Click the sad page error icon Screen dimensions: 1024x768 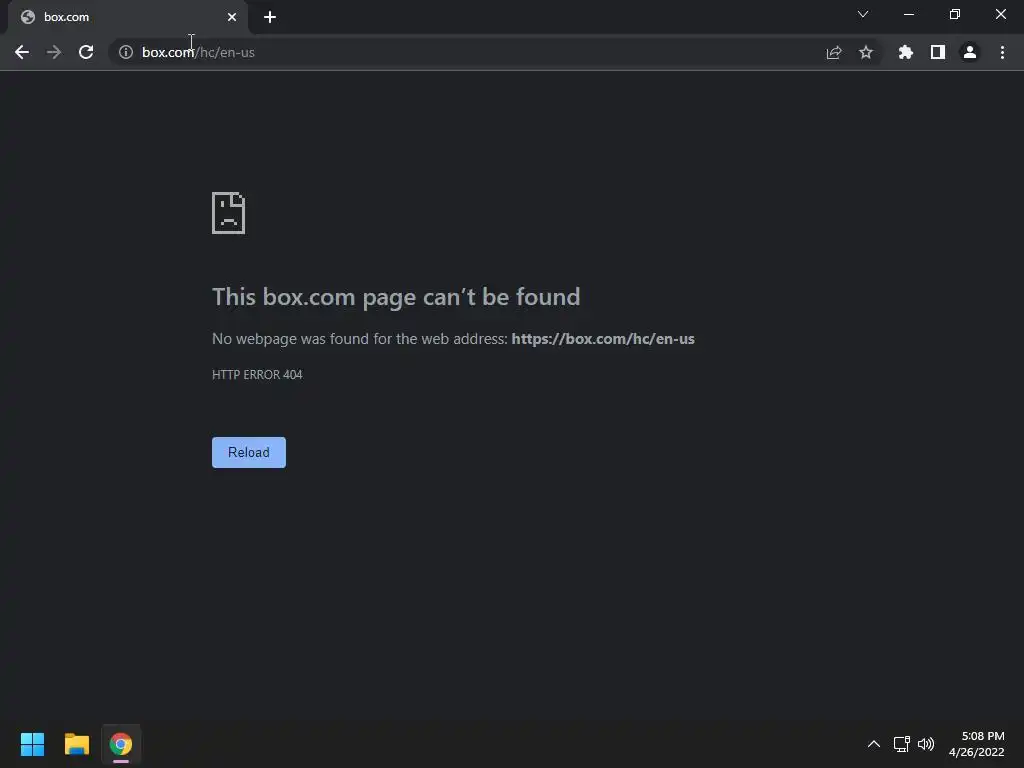pos(229,212)
